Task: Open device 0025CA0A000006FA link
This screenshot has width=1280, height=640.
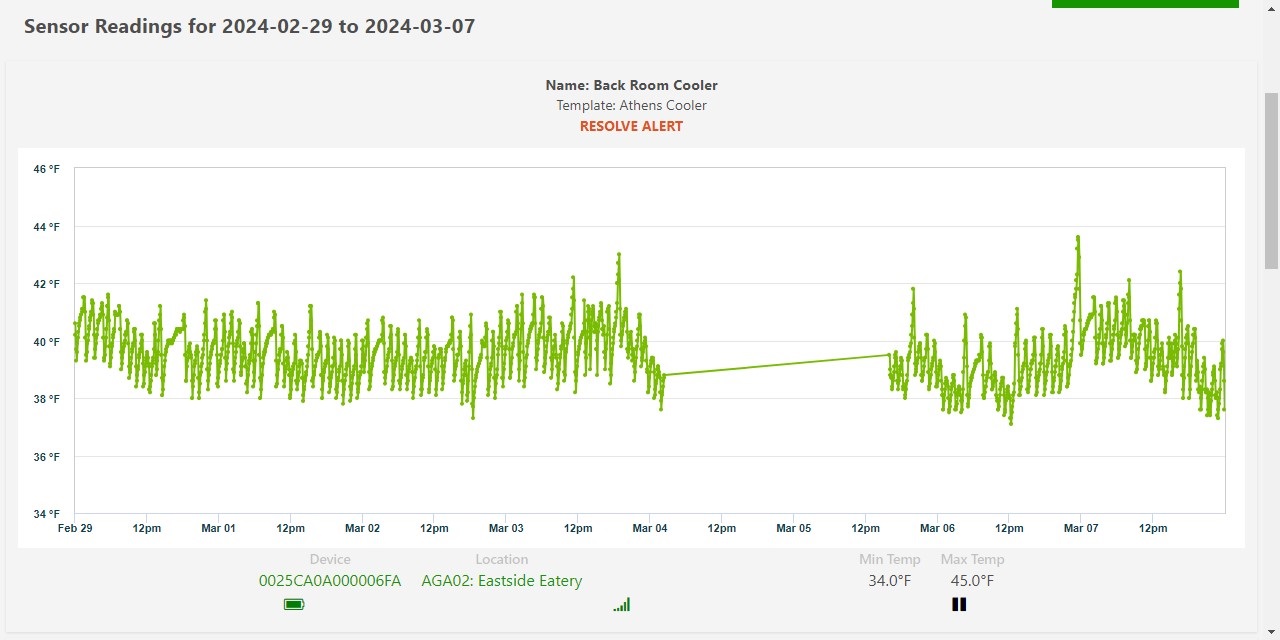Action: click(x=330, y=581)
